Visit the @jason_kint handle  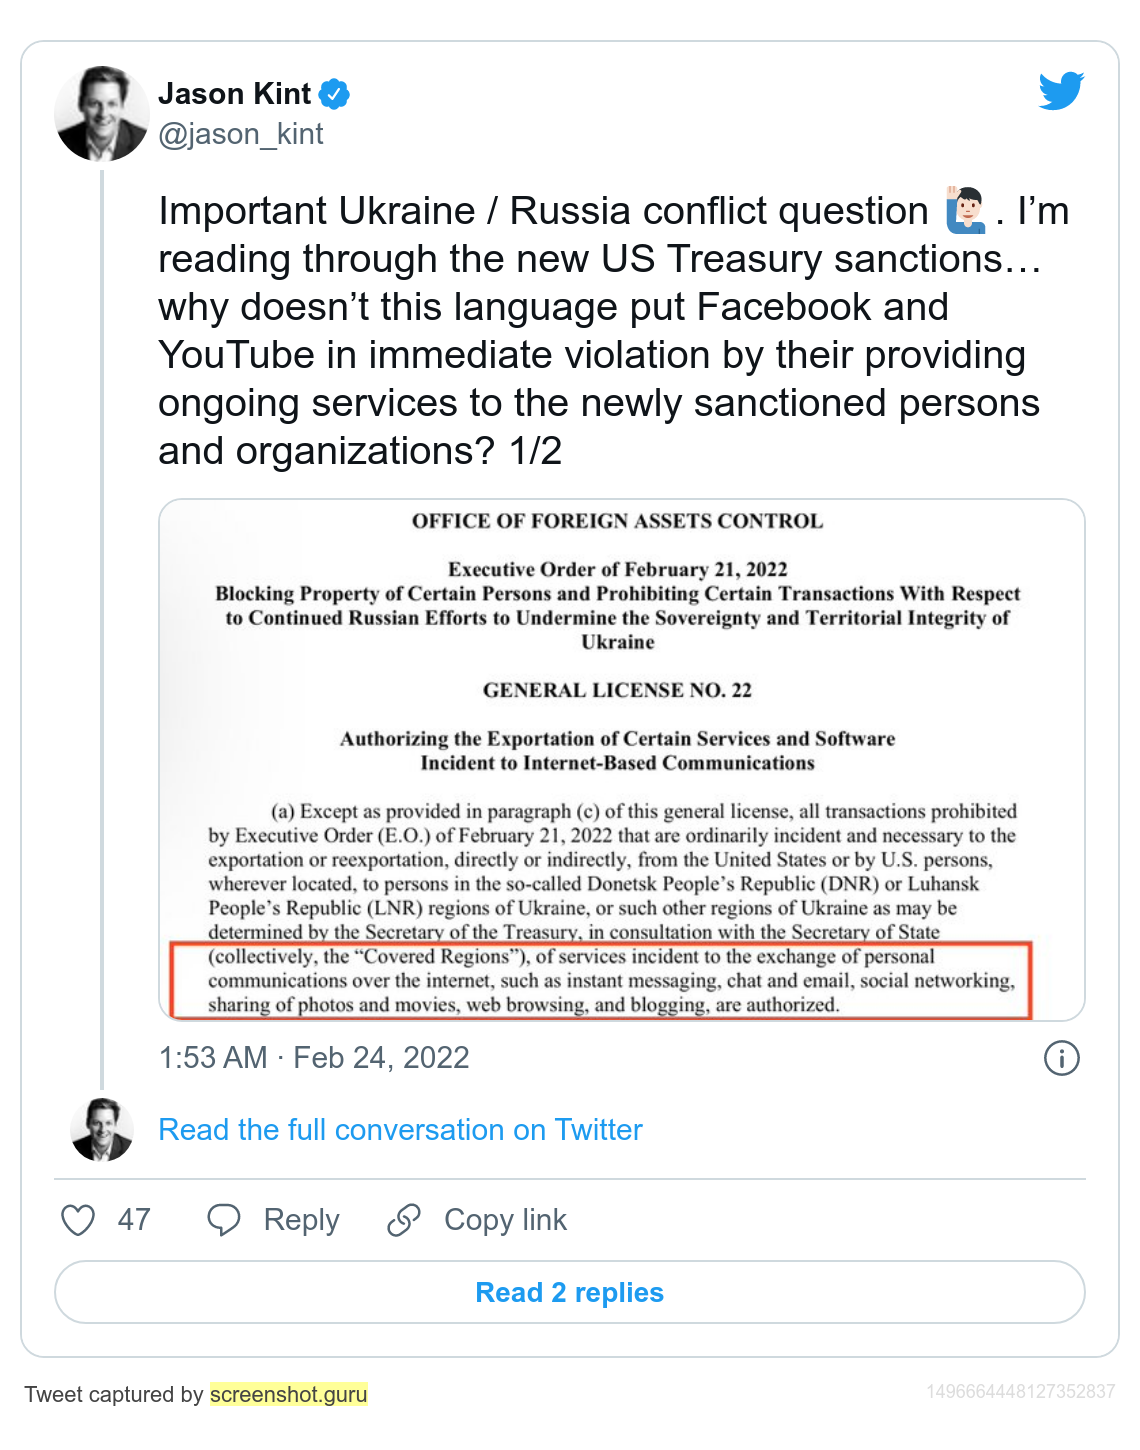(x=241, y=134)
